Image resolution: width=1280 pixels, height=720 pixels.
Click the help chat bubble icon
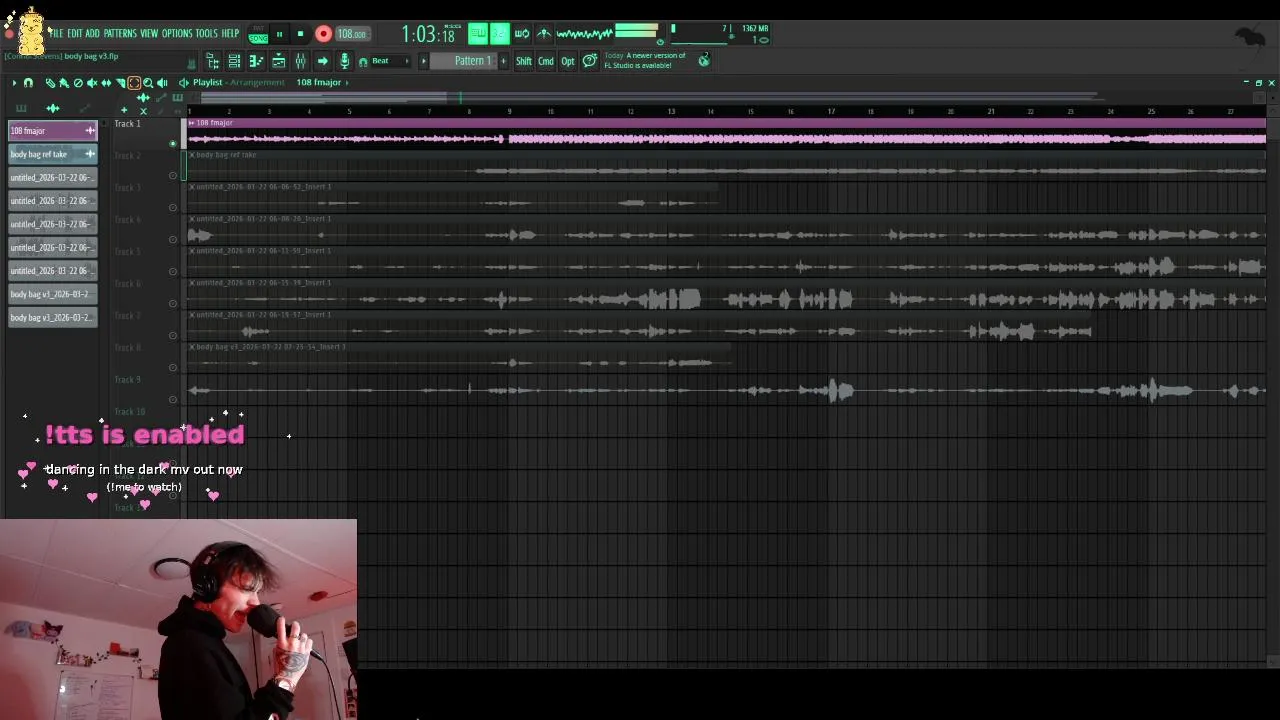tap(590, 61)
